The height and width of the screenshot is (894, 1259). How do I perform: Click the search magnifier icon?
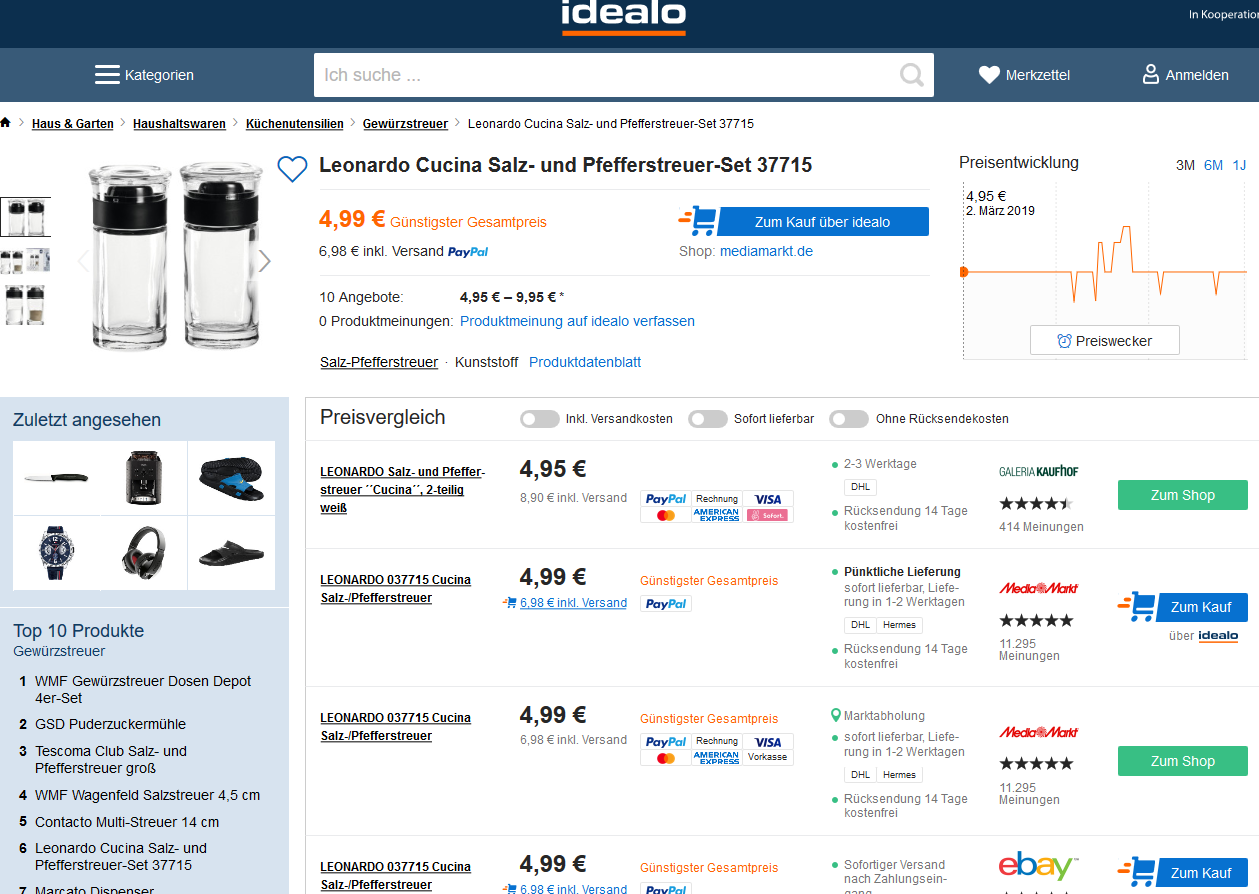tap(911, 75)
